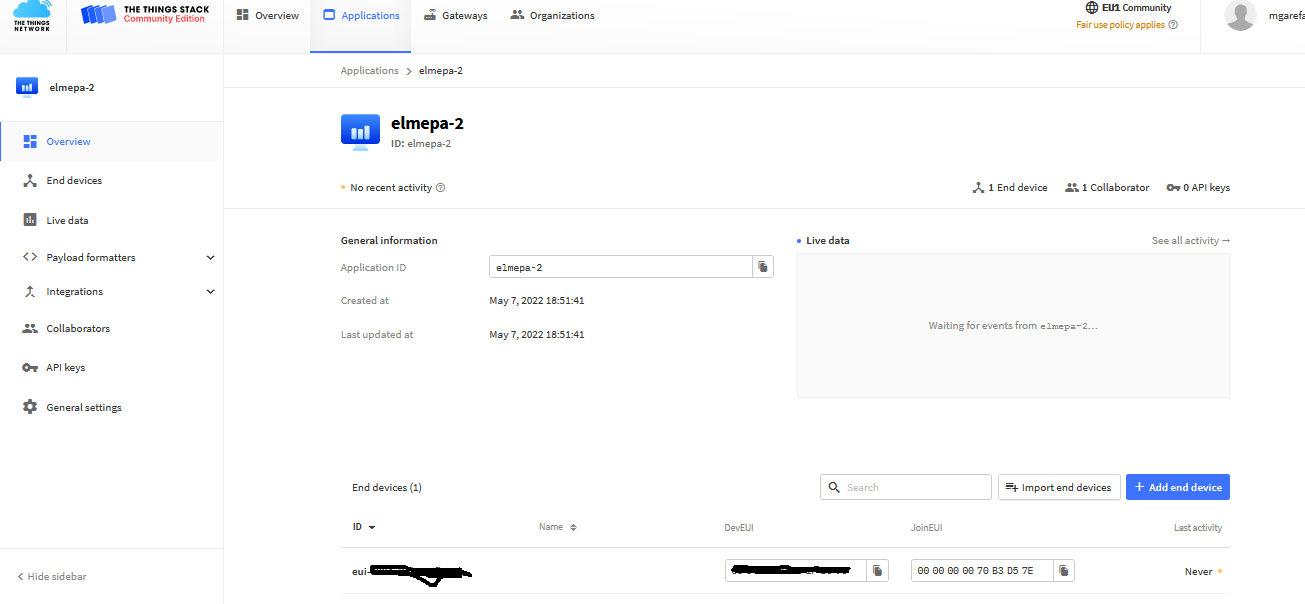Open the Gateways tab
The height and width of the screenshot is (604, 1305).
(x=455, y=16)
